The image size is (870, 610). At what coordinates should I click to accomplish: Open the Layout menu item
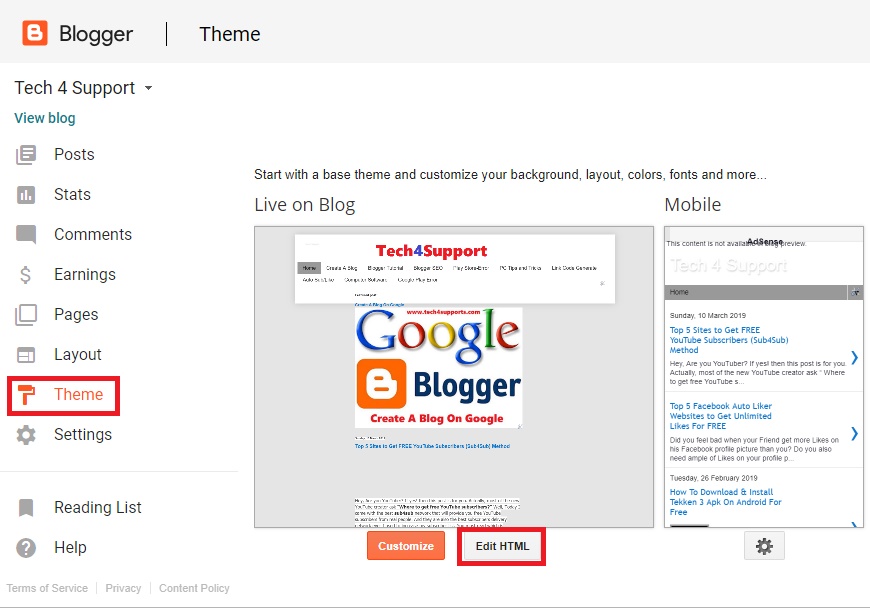click(x=78, y=354)
